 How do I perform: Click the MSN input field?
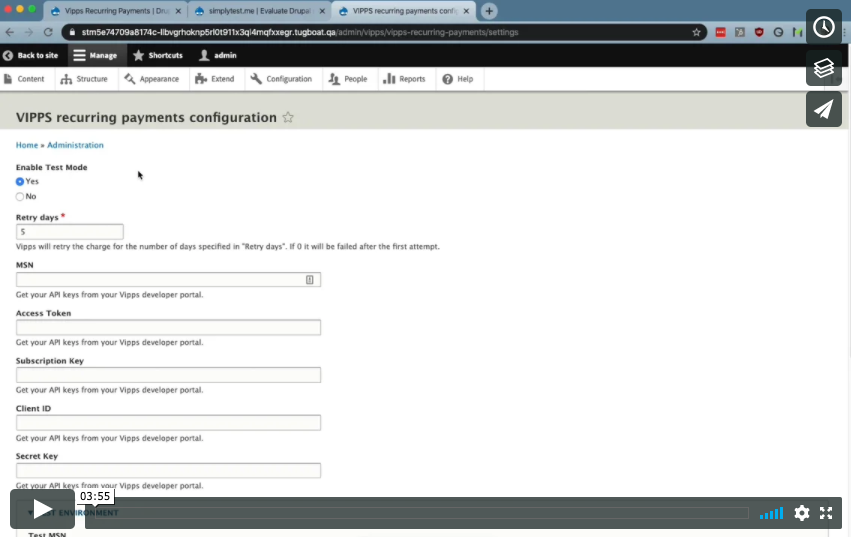coord(168,280)
